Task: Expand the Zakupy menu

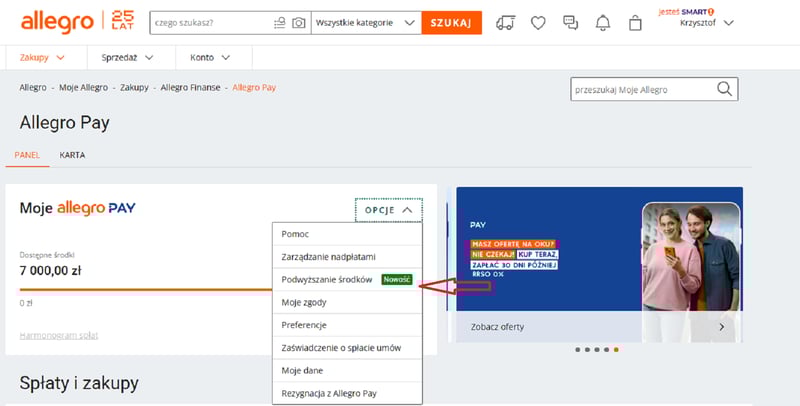Action: coord(42,58)
